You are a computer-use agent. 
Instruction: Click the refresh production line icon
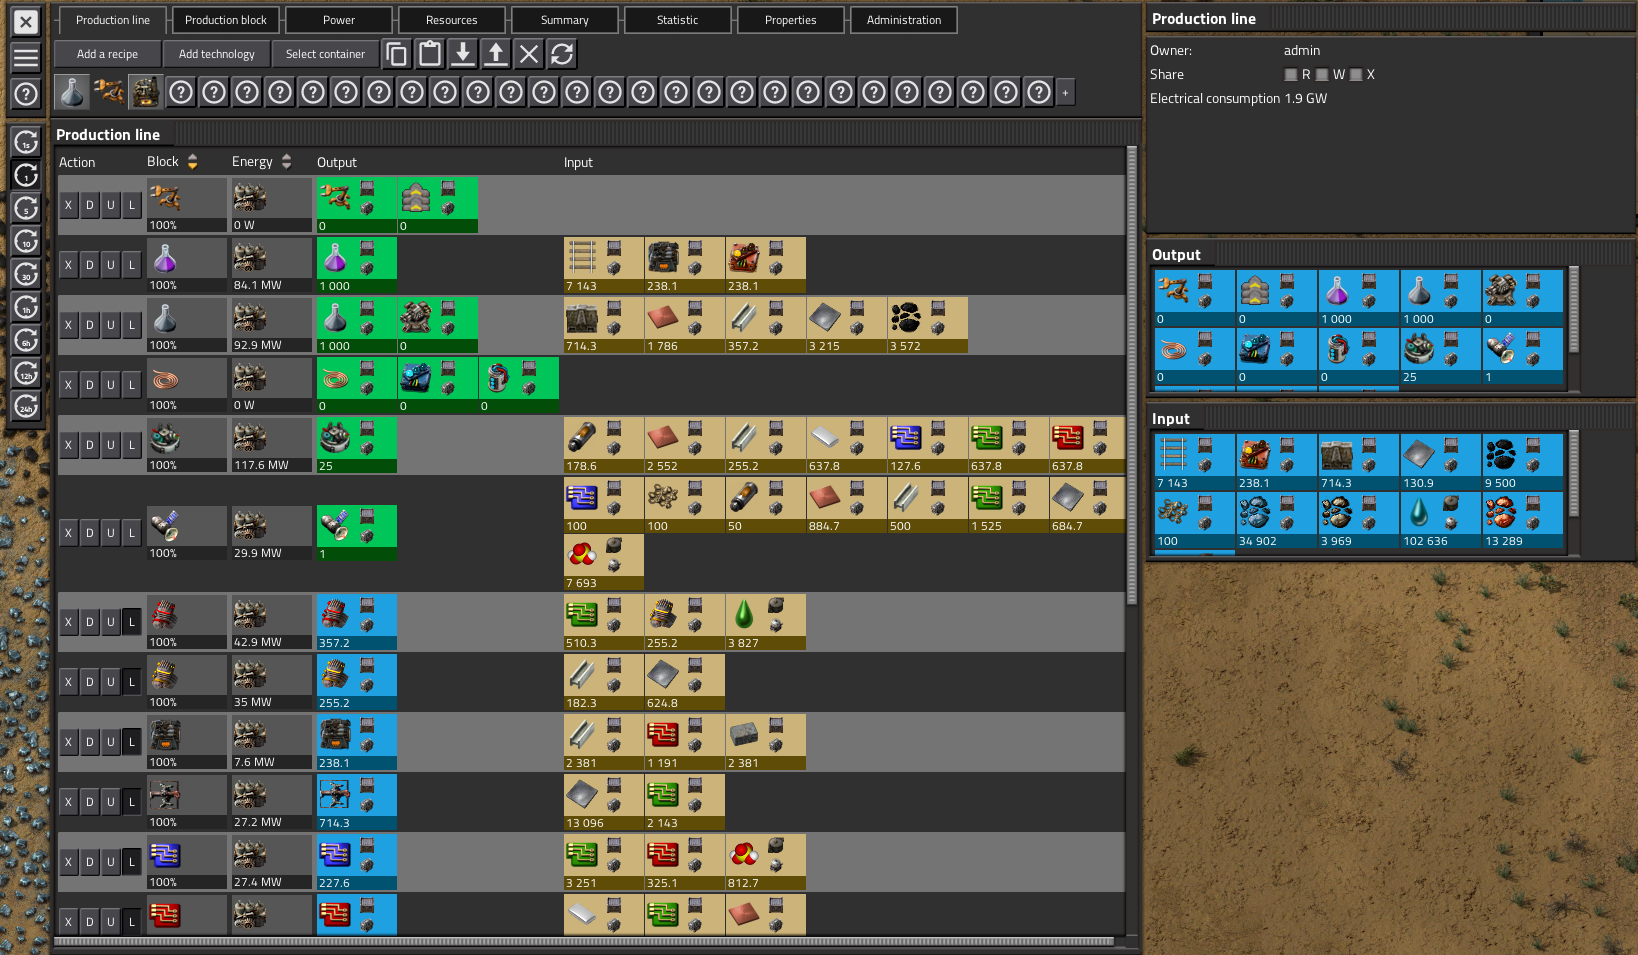[x=562, y=54]
